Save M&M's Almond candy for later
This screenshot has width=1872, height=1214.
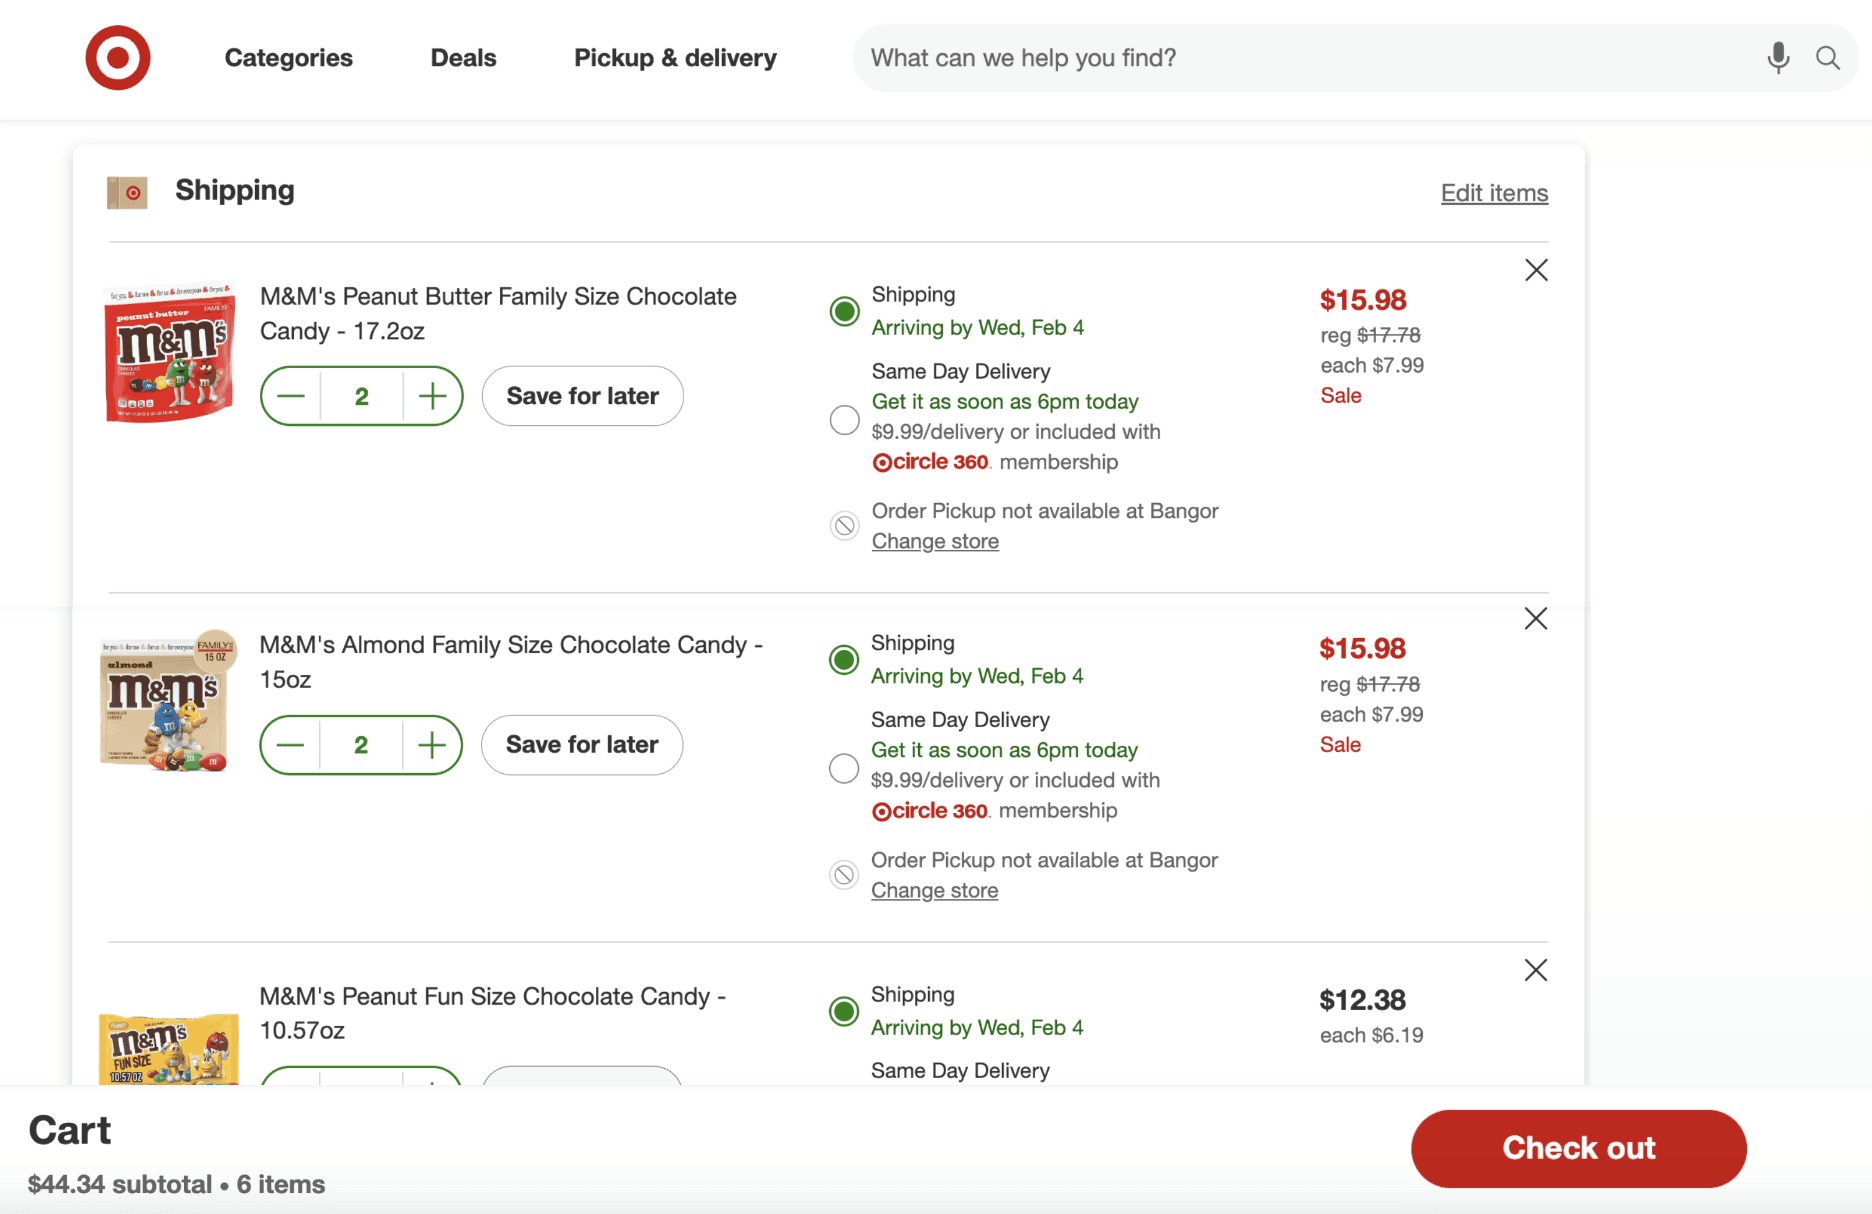point(582,745)
